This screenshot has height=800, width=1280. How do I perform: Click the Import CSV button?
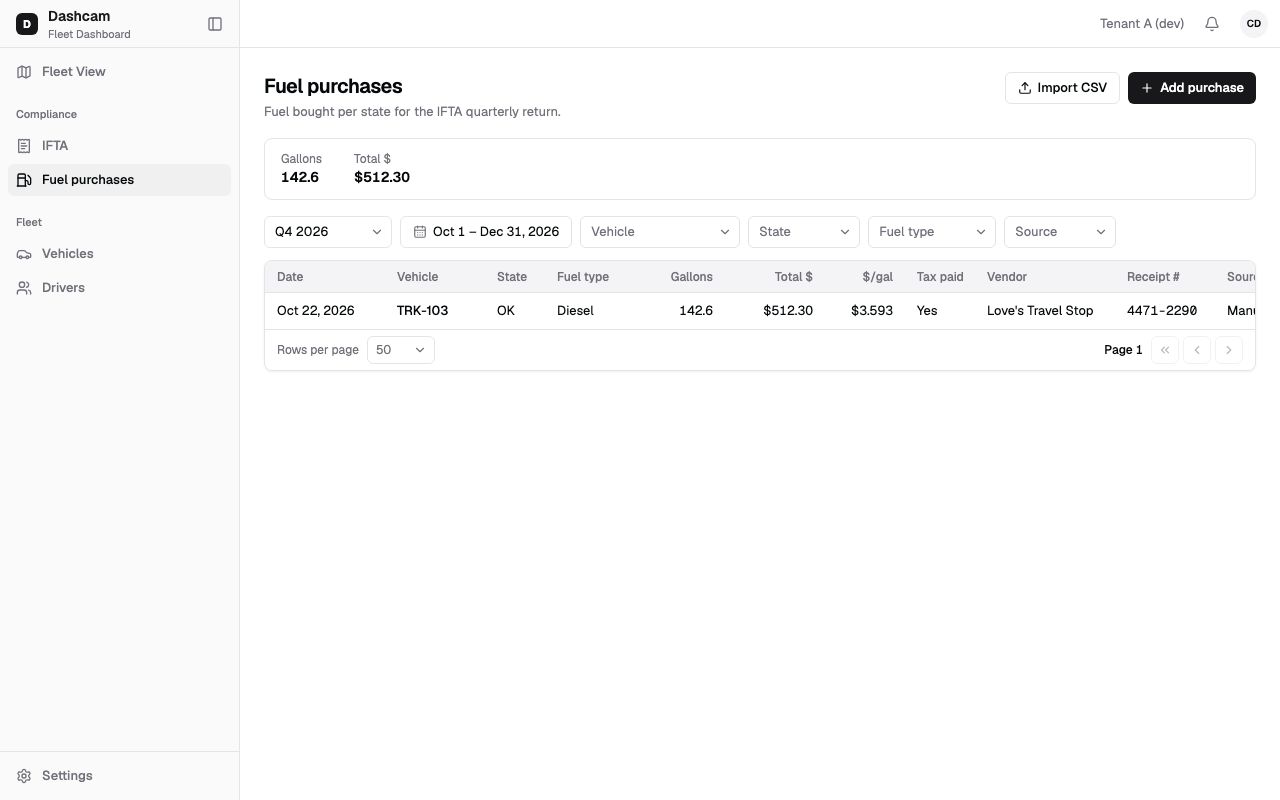(x=1062, y=88)
